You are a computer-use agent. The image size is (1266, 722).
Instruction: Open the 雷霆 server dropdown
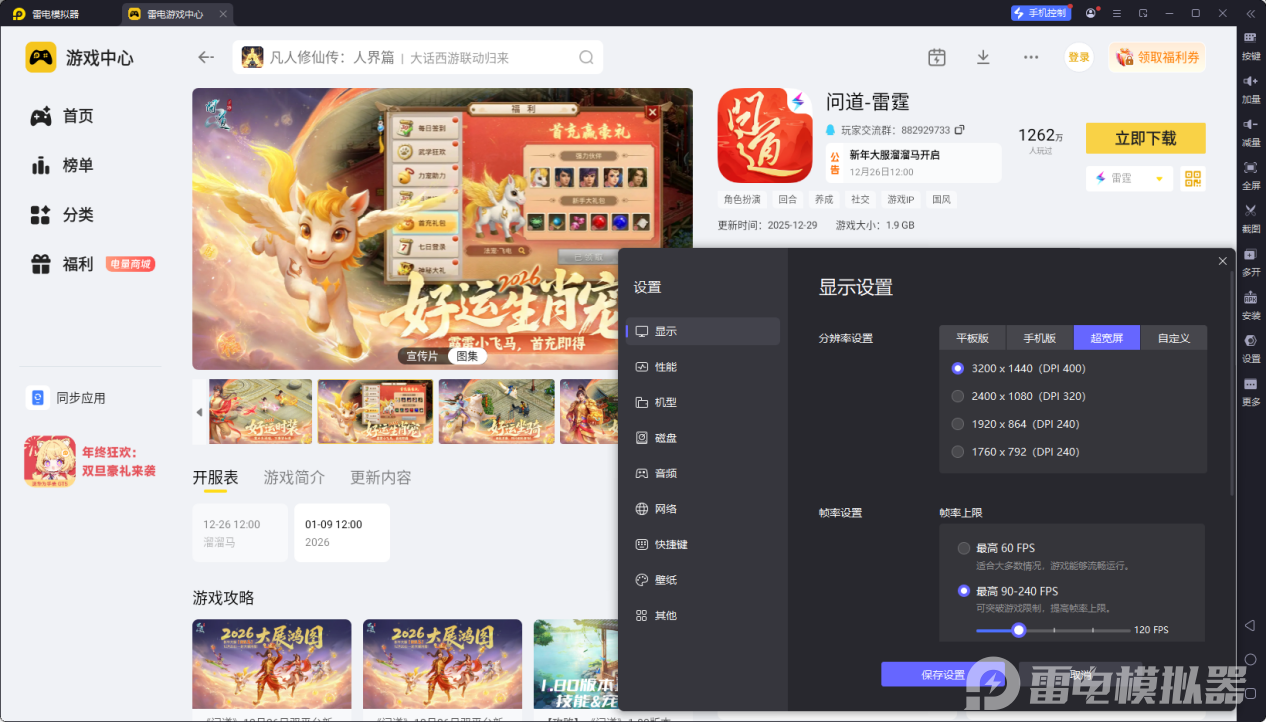(1129, 178)
